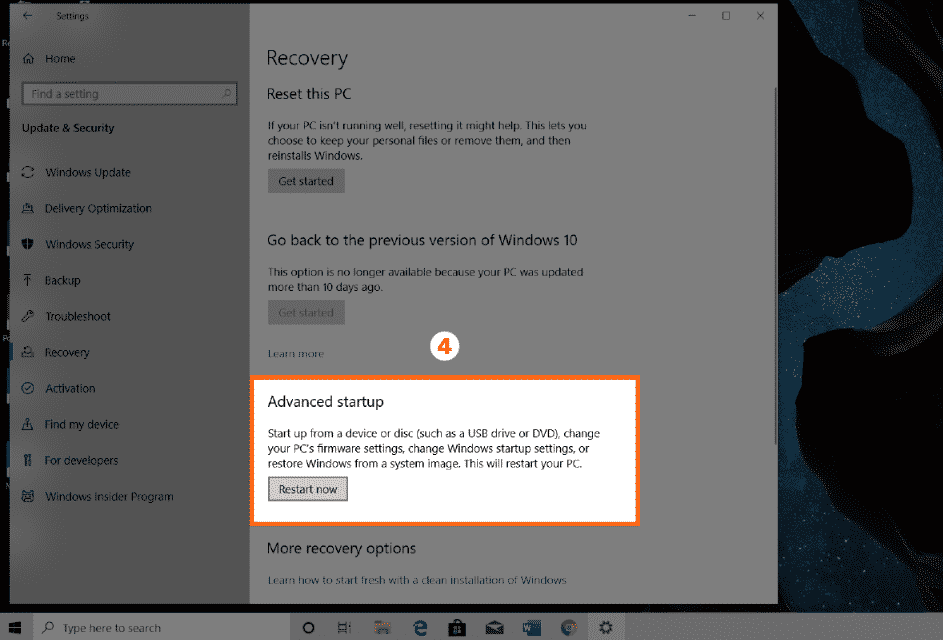Open the Learn more link

296,354
